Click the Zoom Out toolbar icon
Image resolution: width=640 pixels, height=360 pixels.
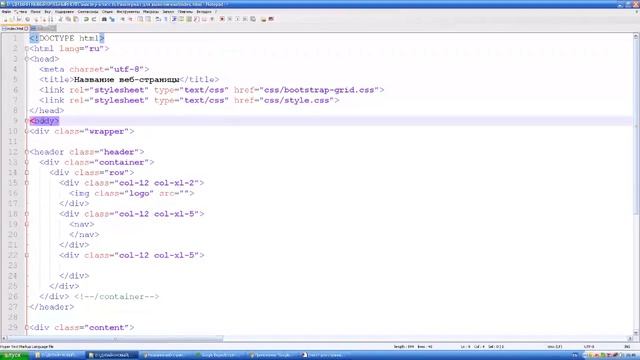pos(131,19)
